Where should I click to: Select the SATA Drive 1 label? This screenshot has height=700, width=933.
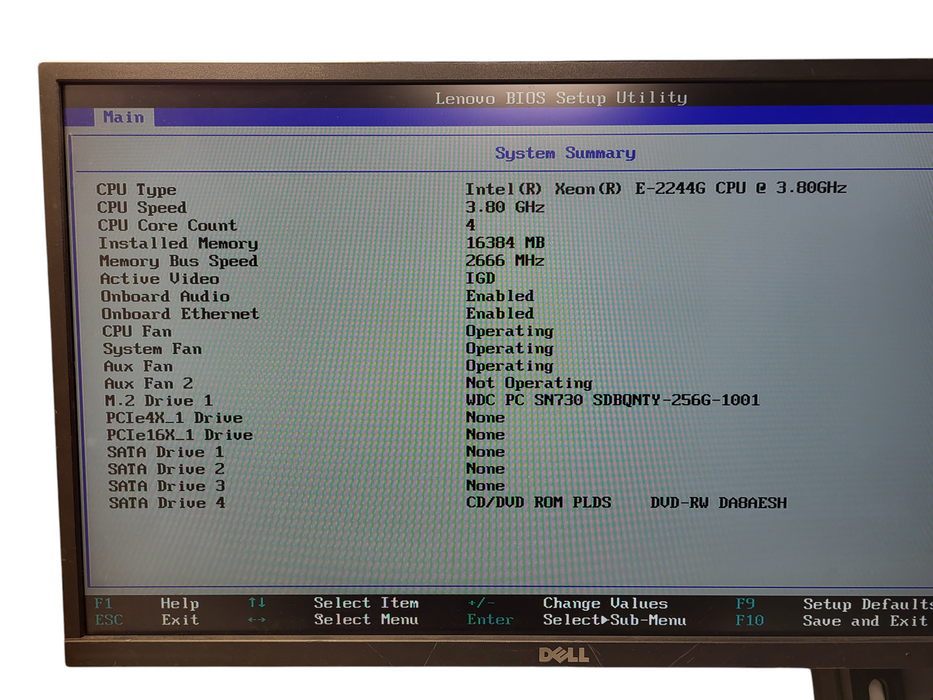[x=165, y=452]
